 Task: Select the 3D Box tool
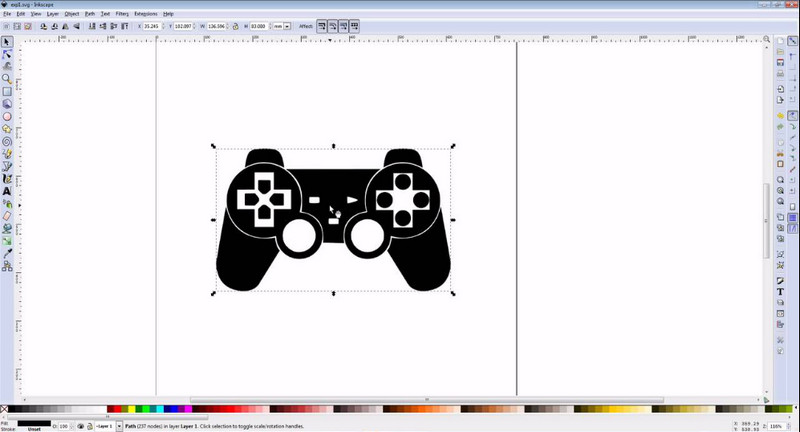tap(7, 104)
